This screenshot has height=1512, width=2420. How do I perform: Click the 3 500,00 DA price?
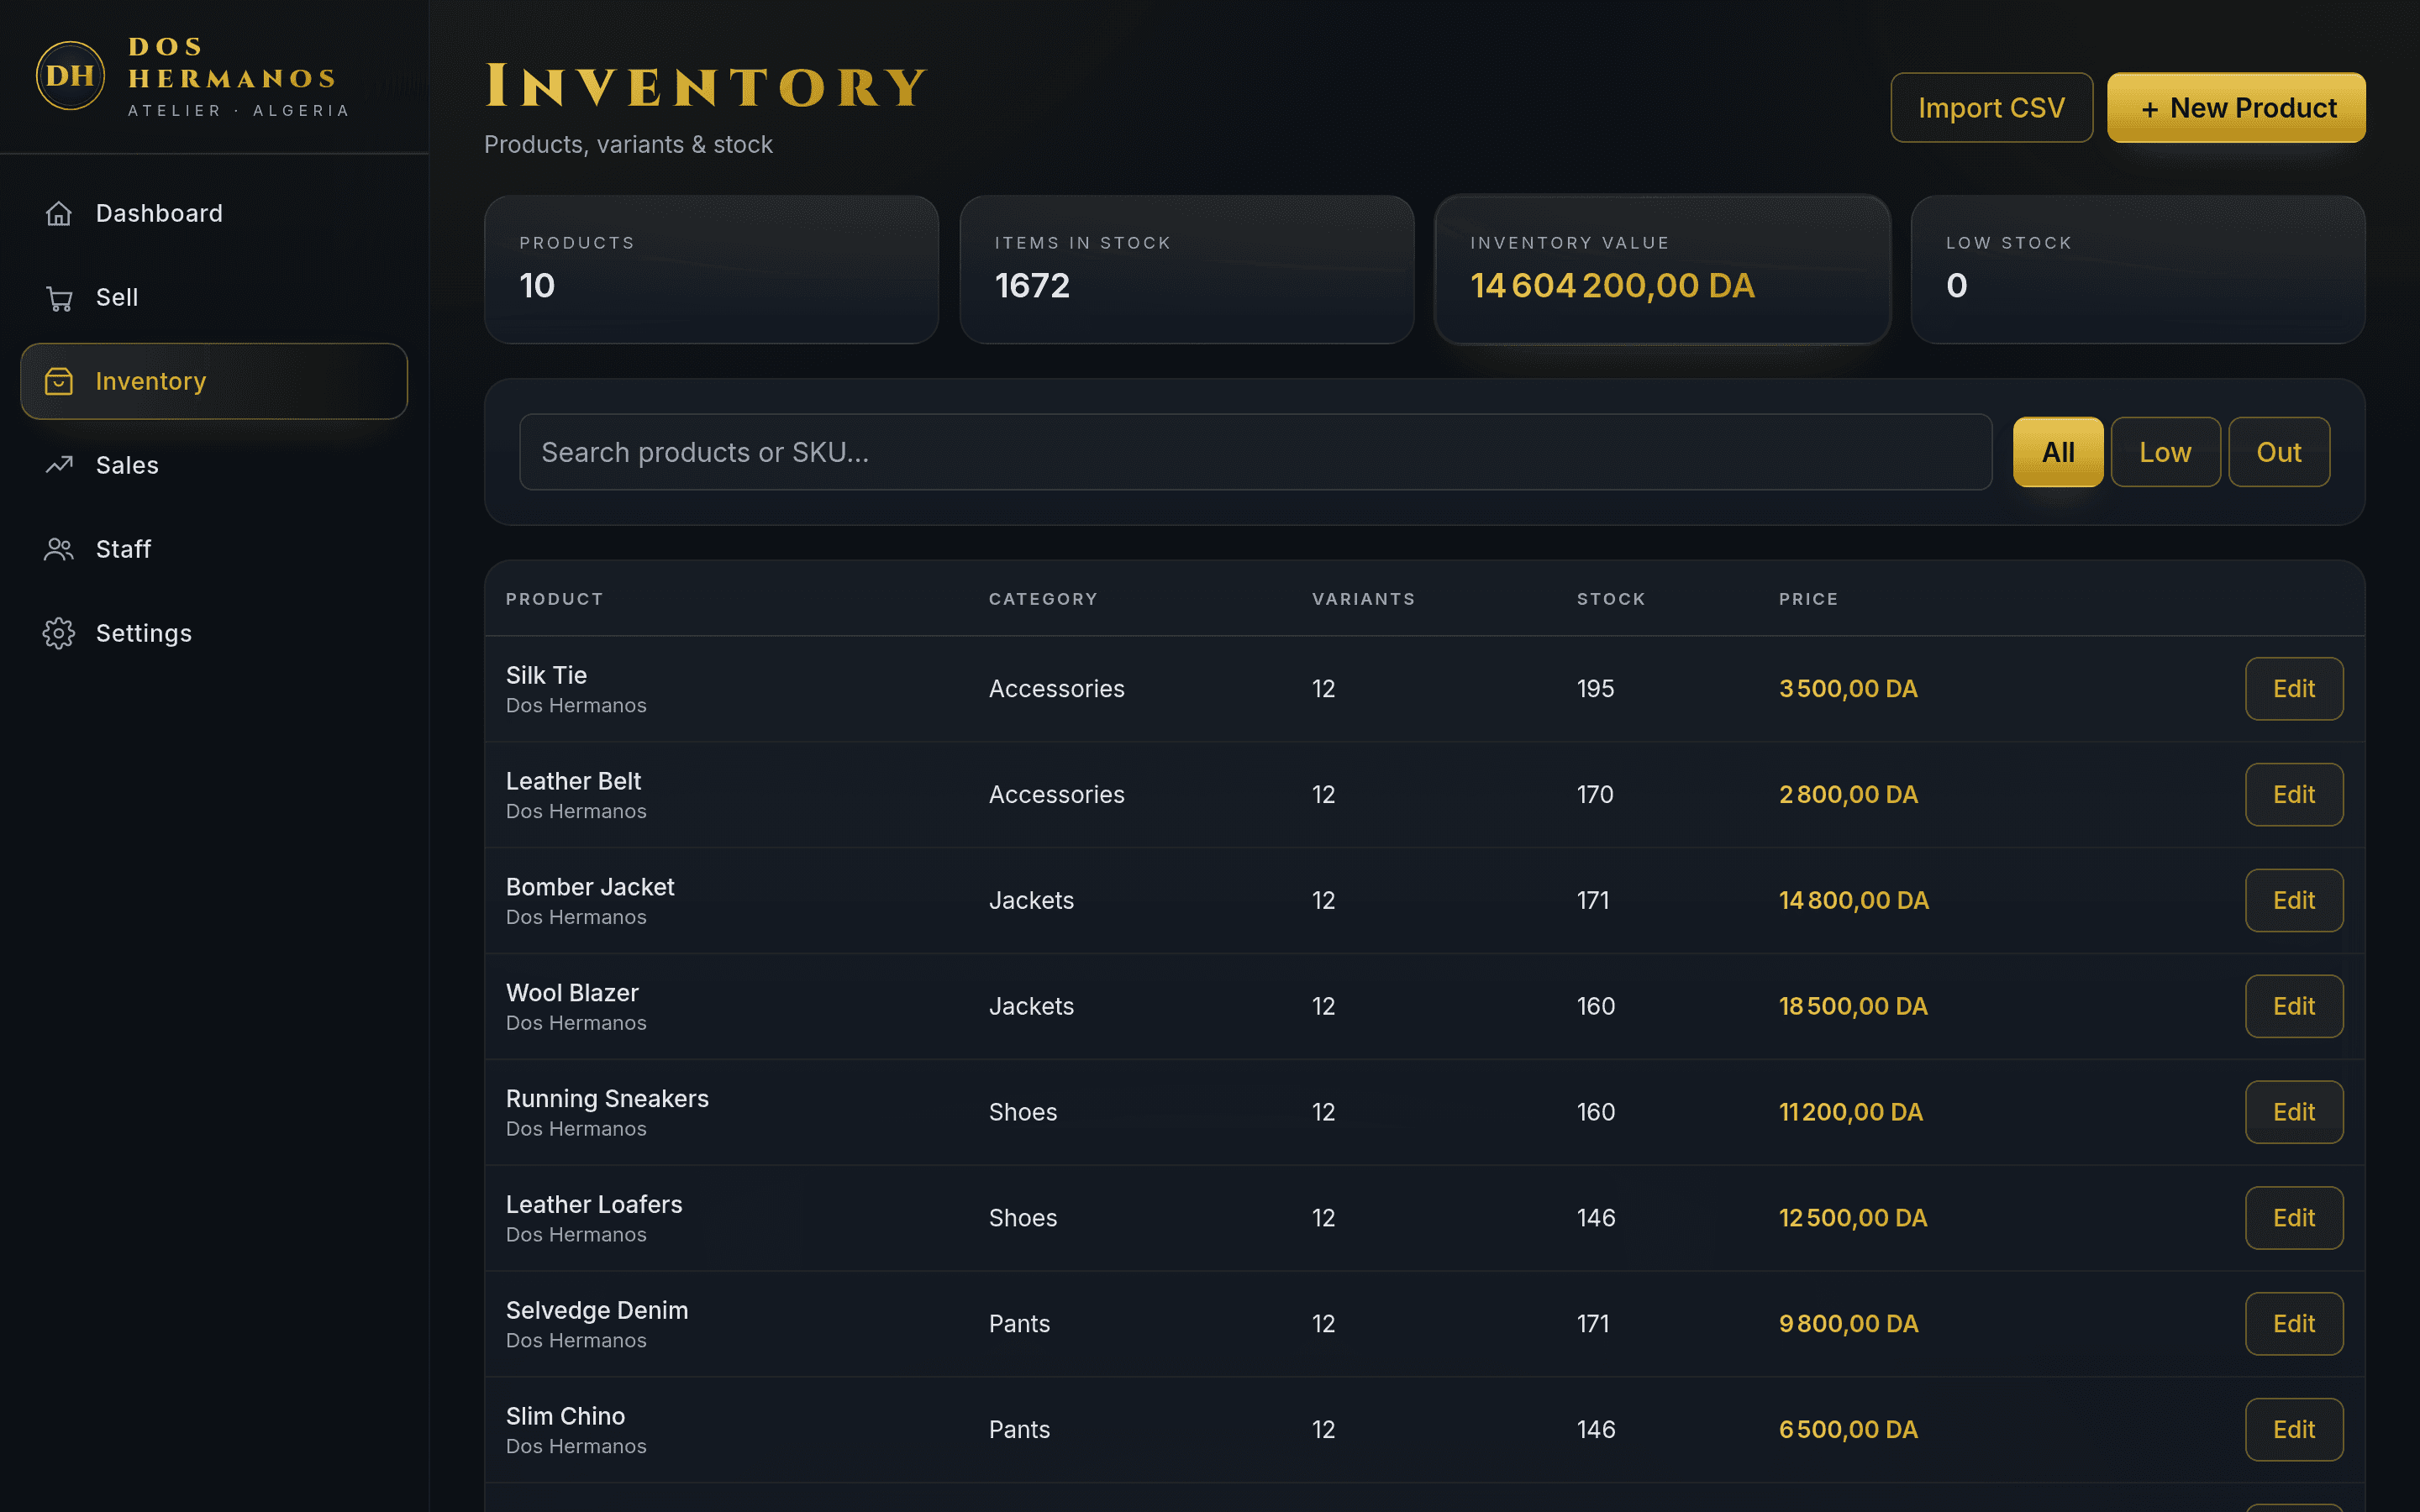click(x=1848, y=689)
